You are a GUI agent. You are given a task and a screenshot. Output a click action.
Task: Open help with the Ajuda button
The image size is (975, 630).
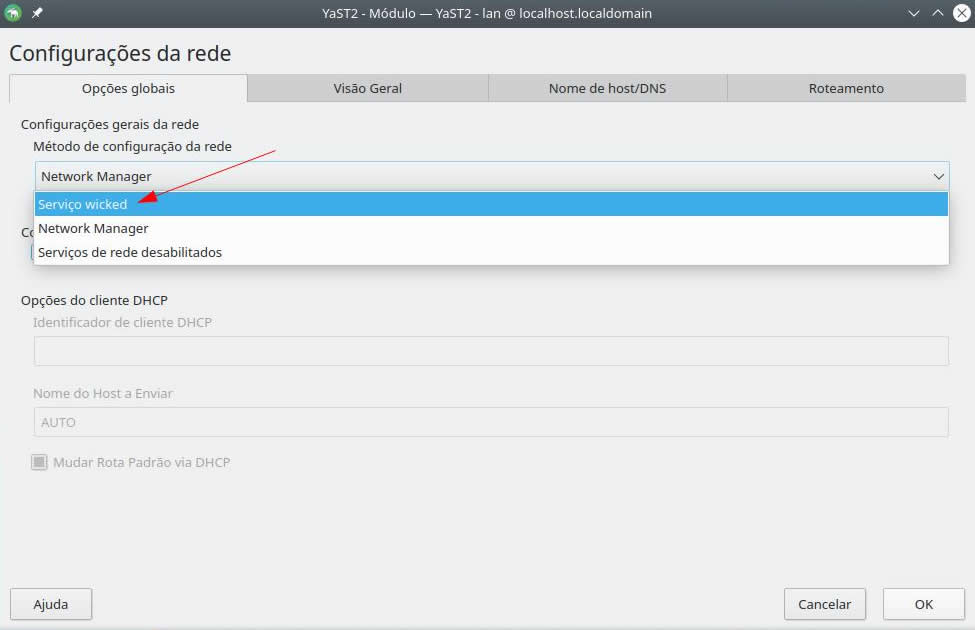[51, 604]
